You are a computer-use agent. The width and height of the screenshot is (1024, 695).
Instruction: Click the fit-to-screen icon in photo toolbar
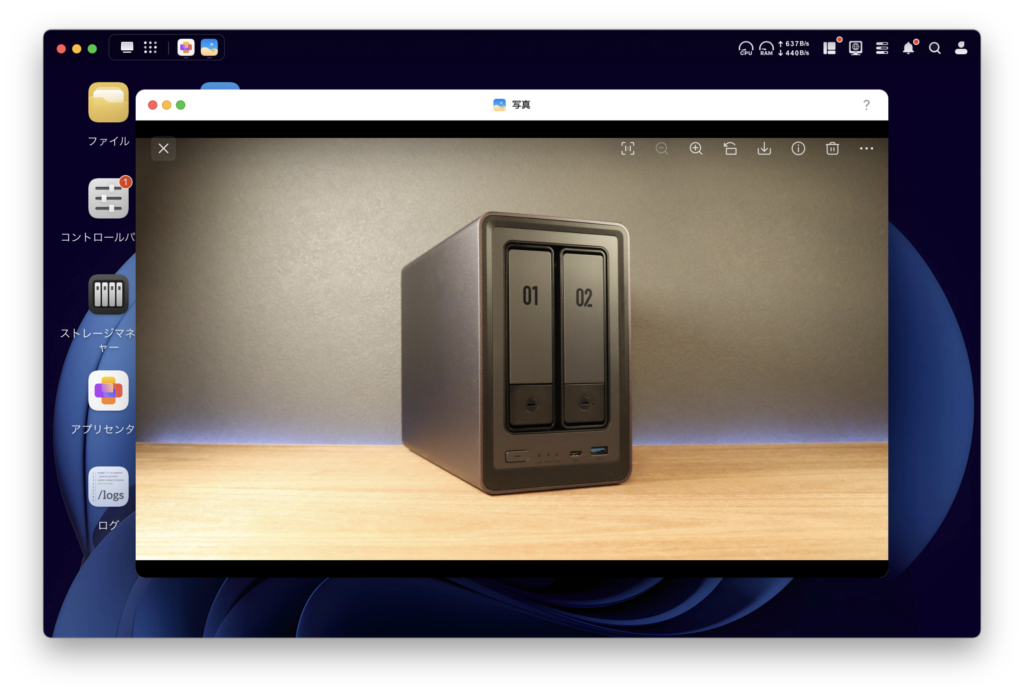628,149
